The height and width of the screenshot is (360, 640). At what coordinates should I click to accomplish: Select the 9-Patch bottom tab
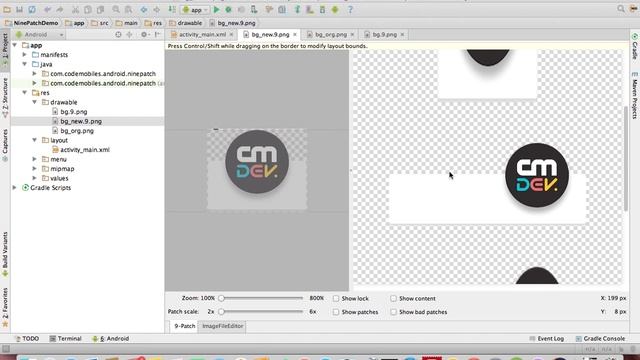pos(184,326)
